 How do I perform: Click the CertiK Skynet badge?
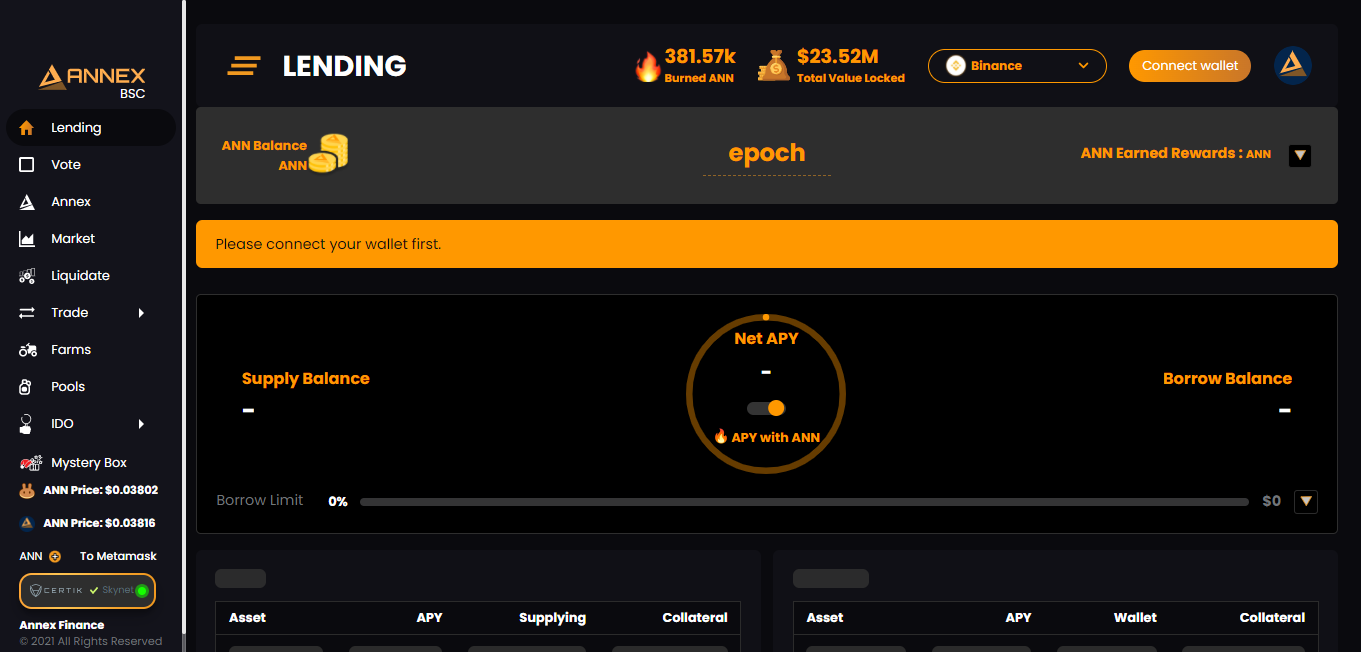(x=87, y=591)
